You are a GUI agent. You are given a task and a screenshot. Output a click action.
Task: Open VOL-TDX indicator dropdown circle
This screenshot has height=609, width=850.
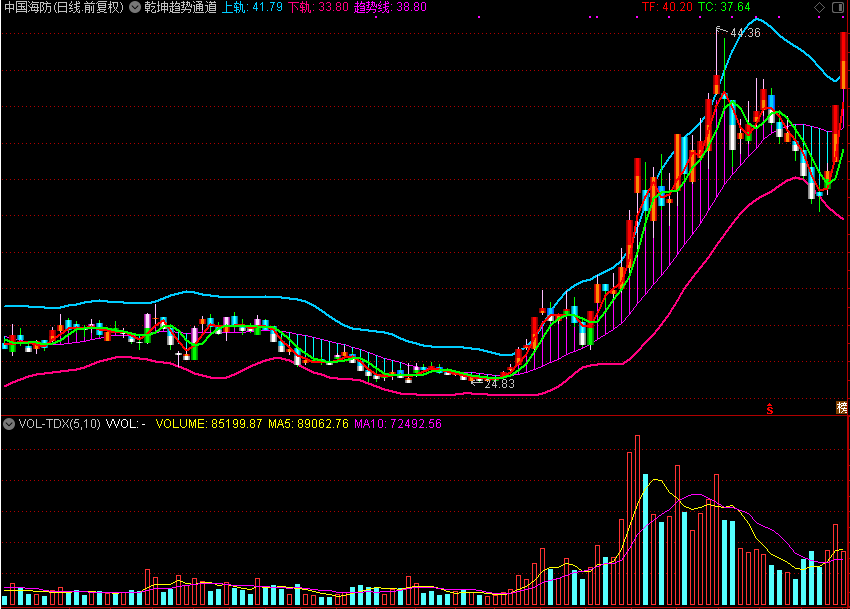pos(9,424)
